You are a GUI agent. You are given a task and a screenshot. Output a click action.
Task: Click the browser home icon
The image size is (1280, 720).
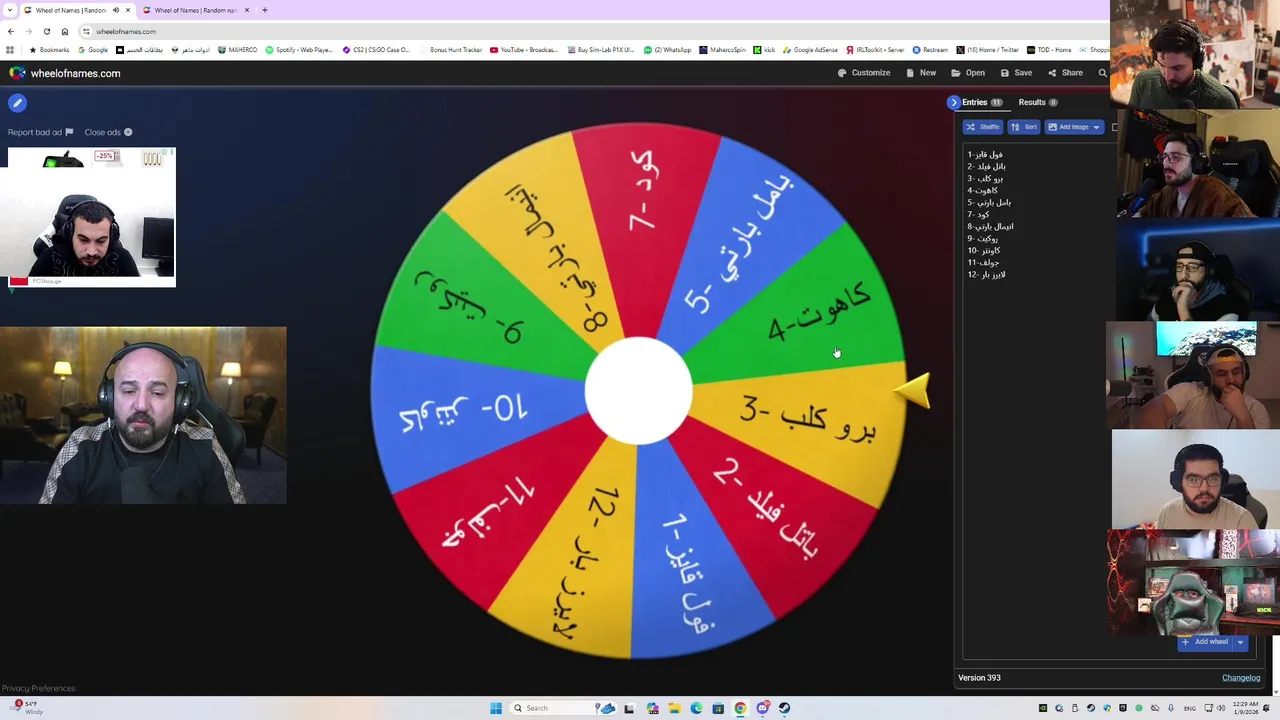click(x=65, y=31)
